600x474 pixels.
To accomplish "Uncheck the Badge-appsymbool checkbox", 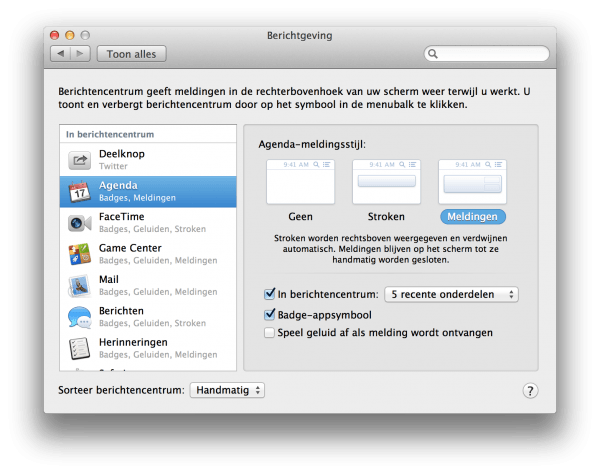I will click(x=269, y=314).
